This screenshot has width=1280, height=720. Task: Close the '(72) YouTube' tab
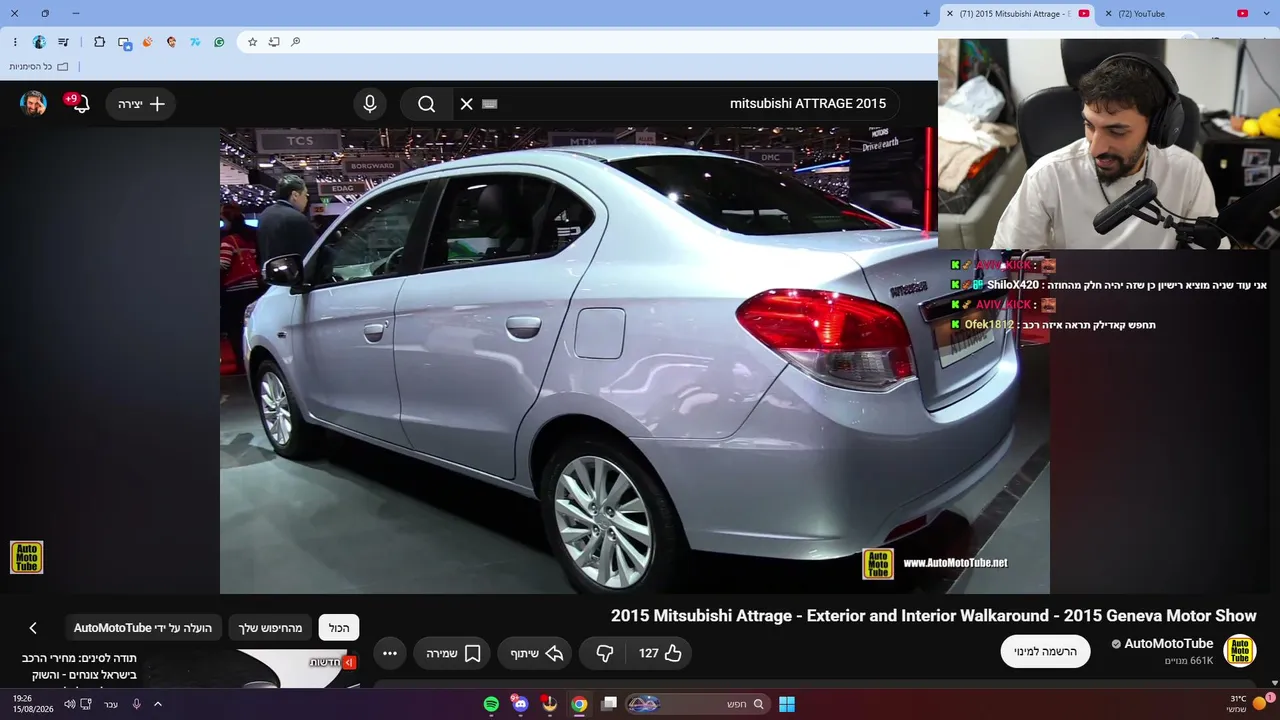pos(1108,14)
